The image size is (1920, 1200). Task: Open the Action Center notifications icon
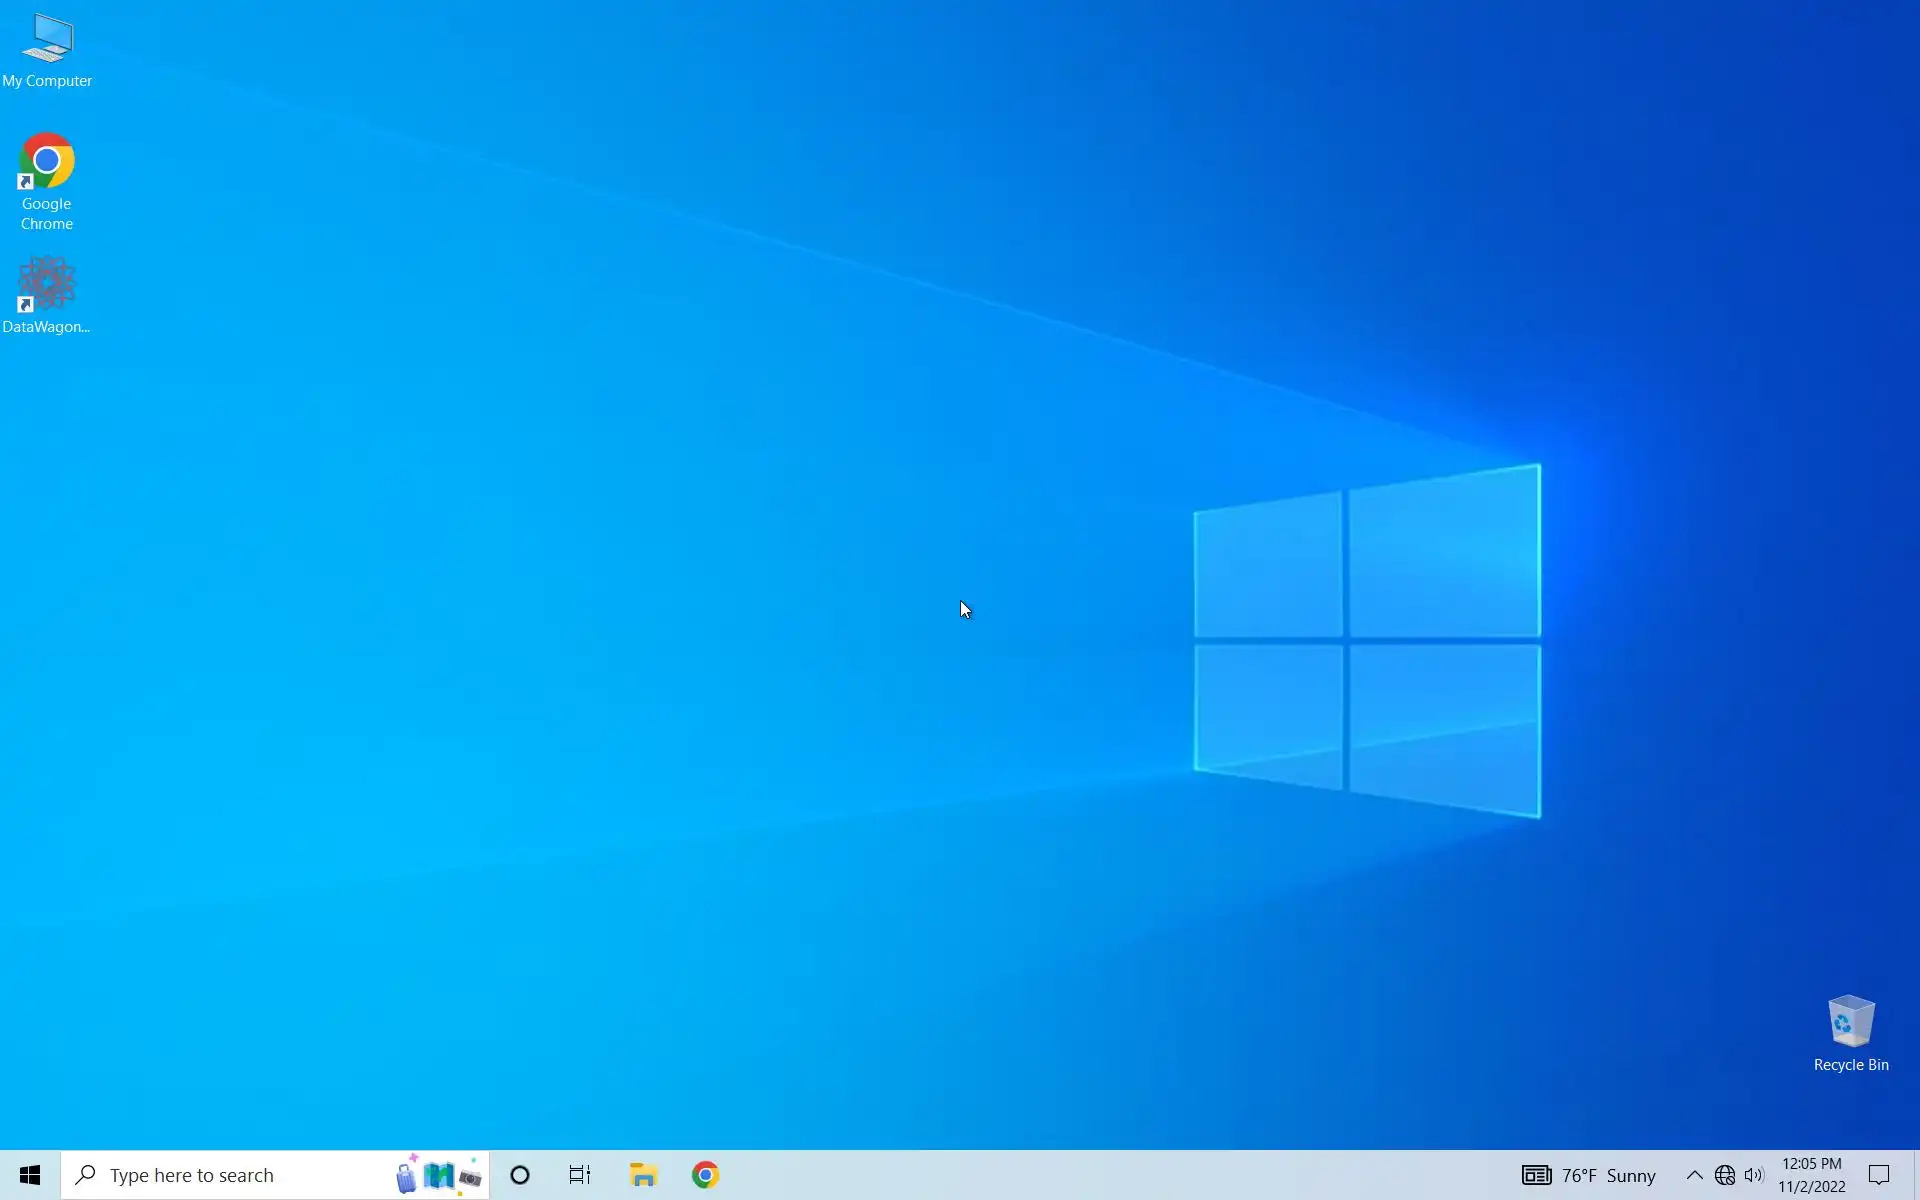pos(1879,1175)
